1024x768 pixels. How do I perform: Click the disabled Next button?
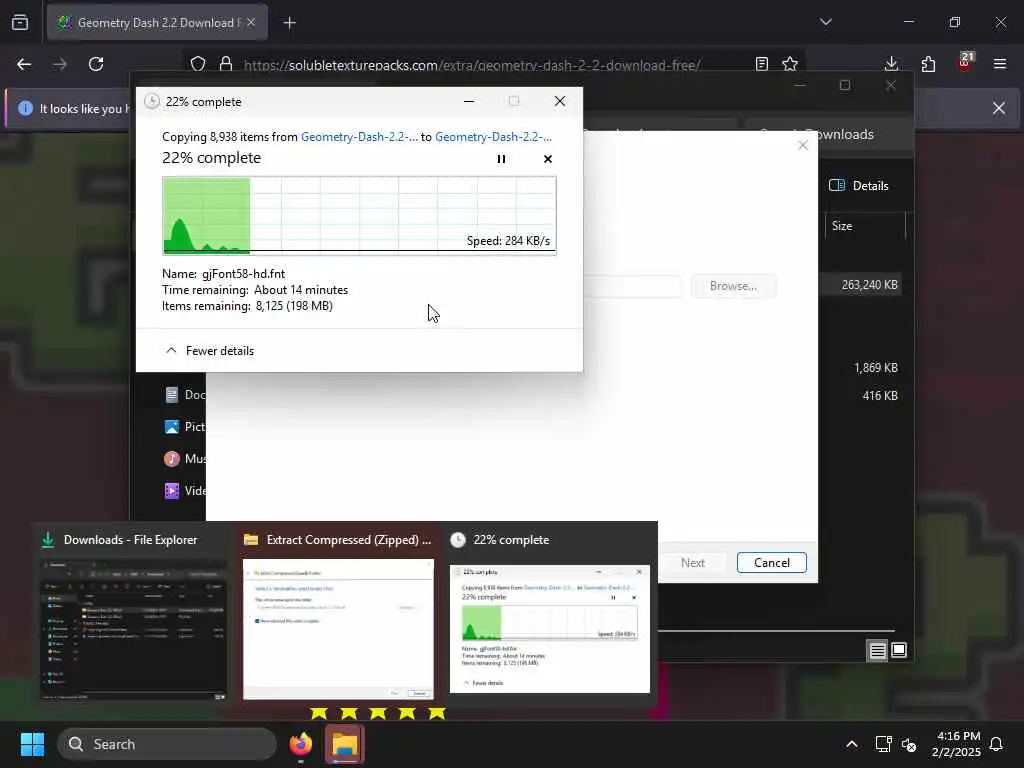(x=692, y=563)
